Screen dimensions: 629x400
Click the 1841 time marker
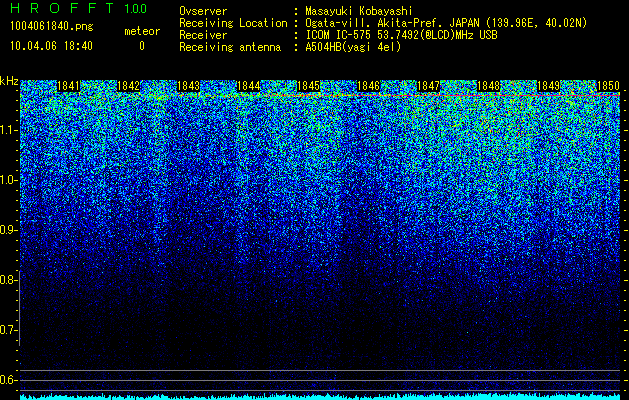pyautogui.click(x=69, y=86)
